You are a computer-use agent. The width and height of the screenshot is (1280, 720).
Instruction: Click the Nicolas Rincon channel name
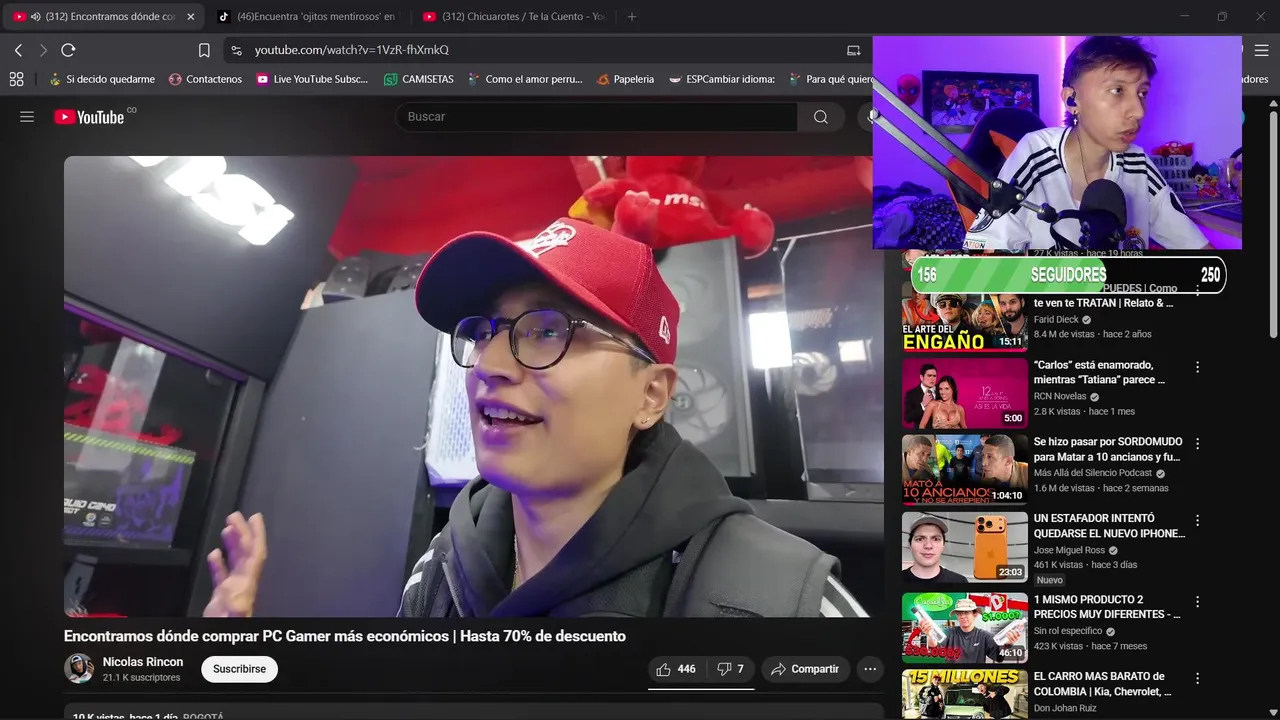point(143,662)
